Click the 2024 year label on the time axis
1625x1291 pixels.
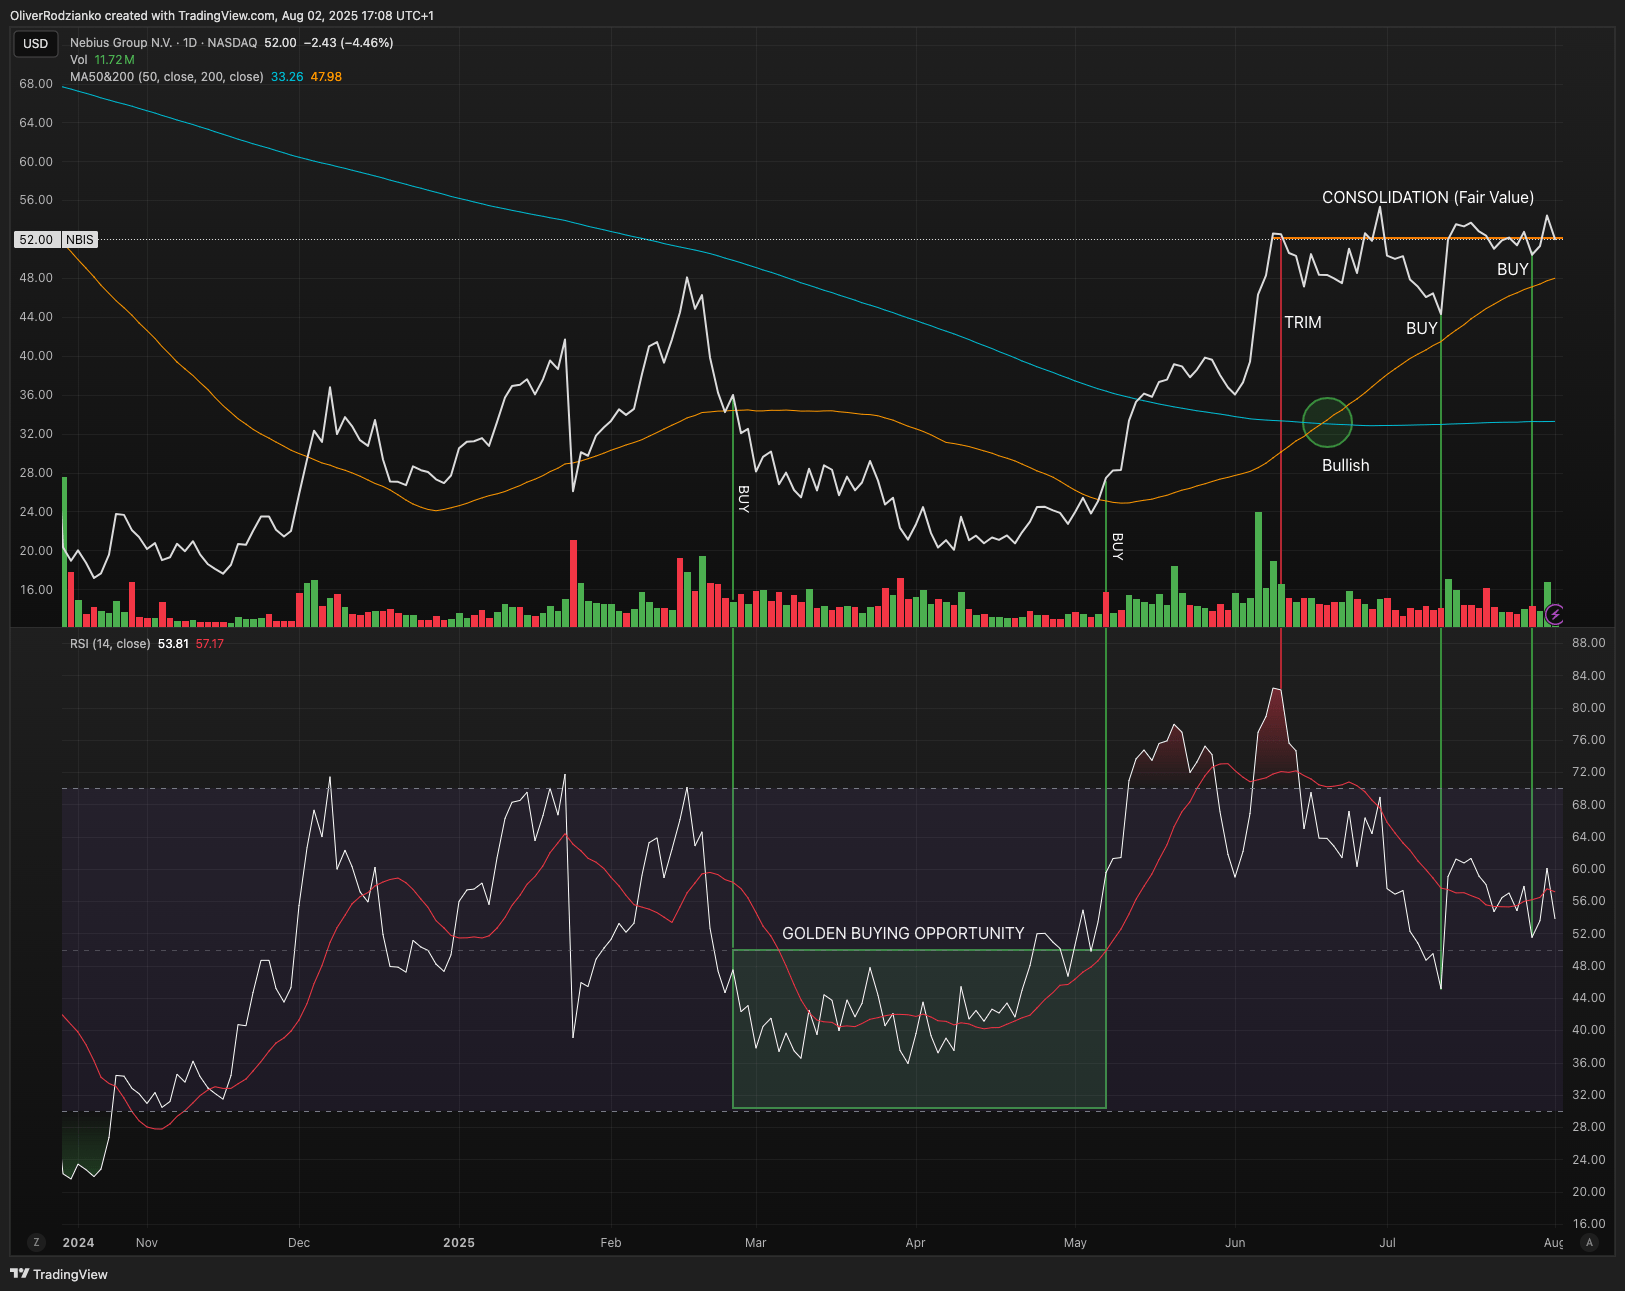point(78,1242)
